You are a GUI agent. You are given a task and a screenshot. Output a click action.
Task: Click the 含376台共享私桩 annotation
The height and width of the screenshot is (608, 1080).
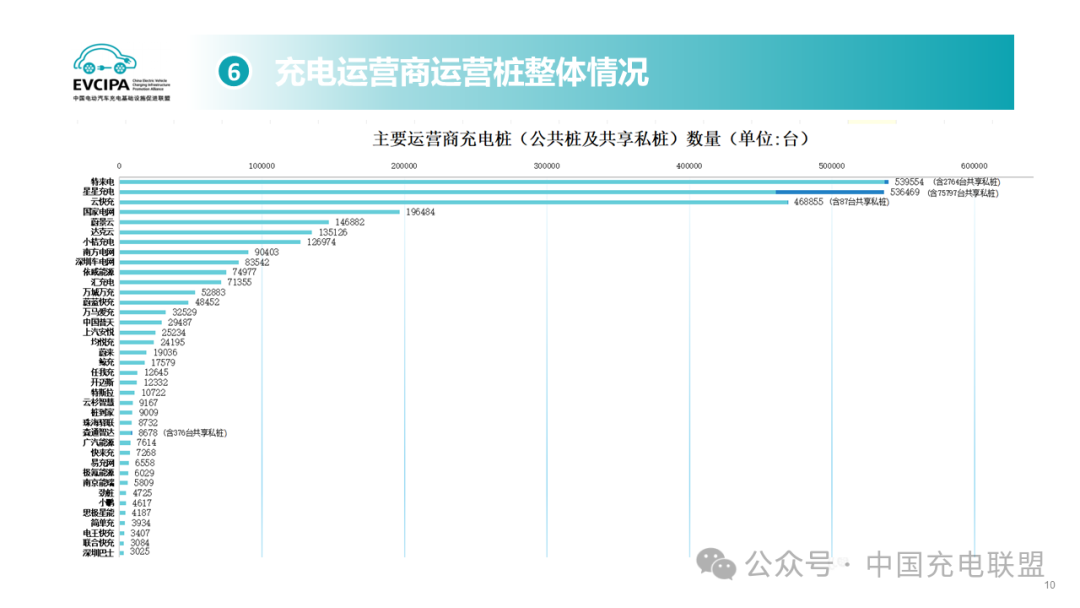(x=195, y=433)
